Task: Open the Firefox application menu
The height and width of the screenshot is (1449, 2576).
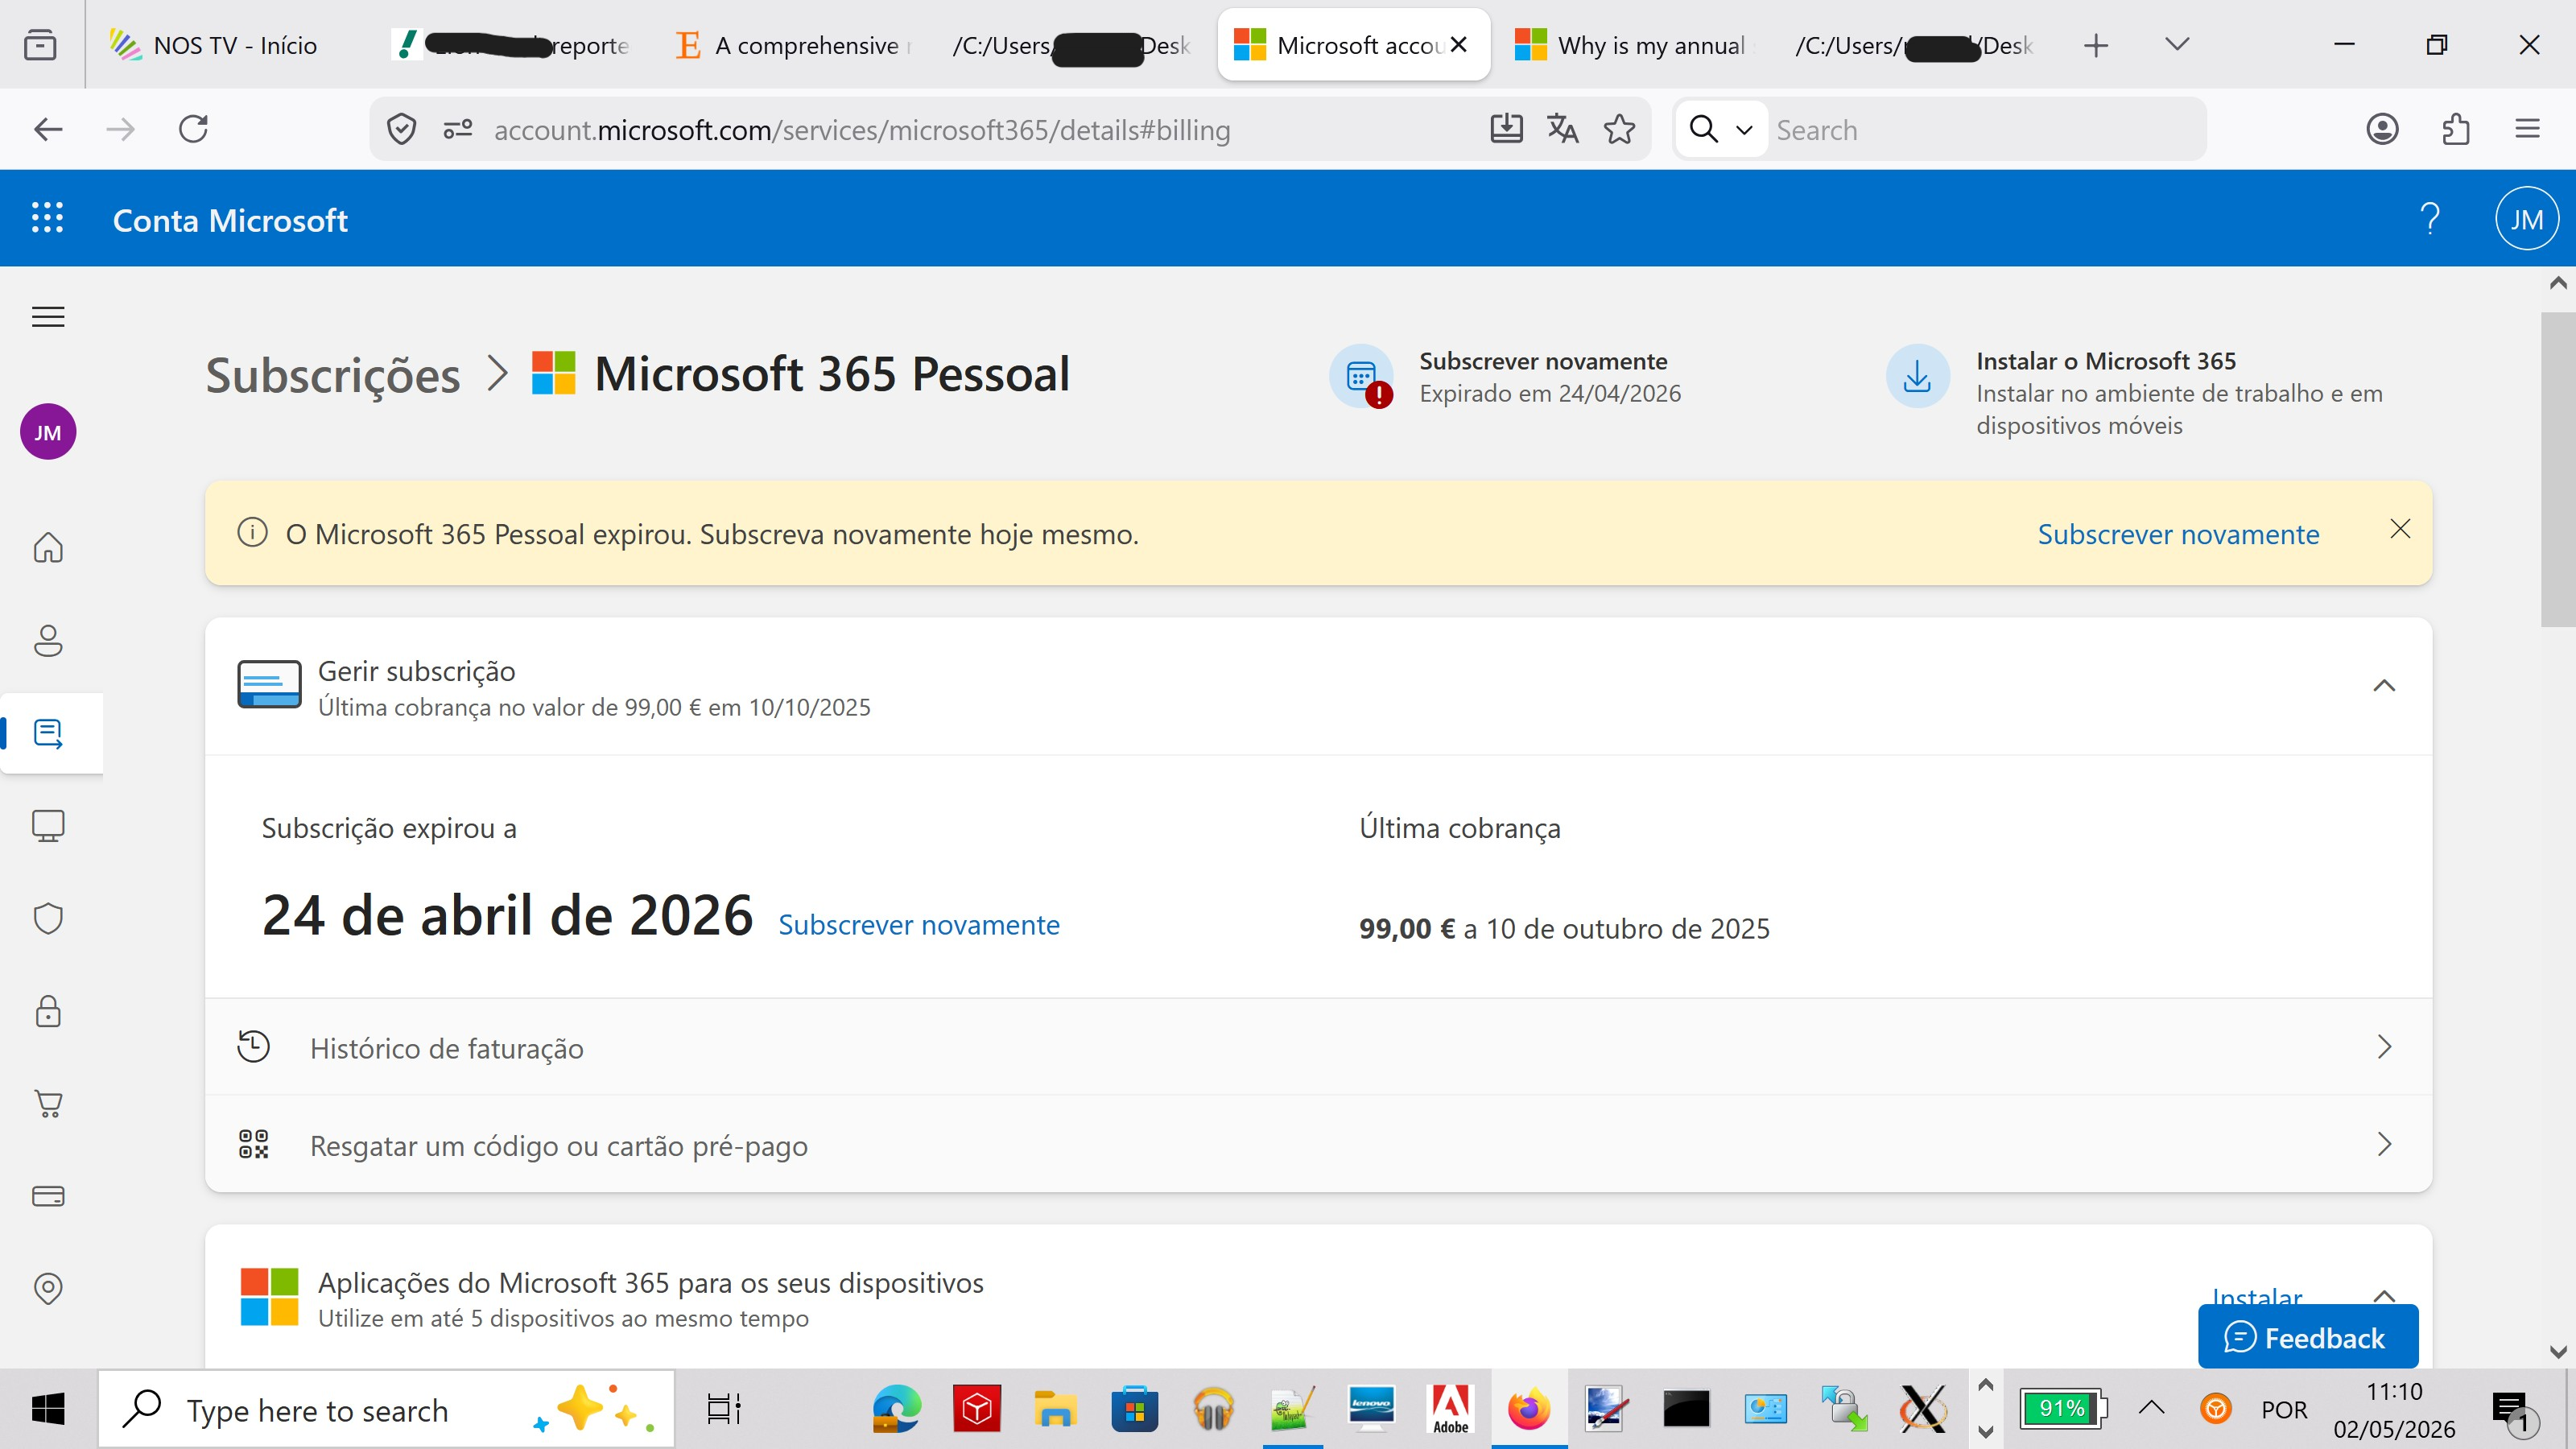Action: click(x=2527, y=129)
